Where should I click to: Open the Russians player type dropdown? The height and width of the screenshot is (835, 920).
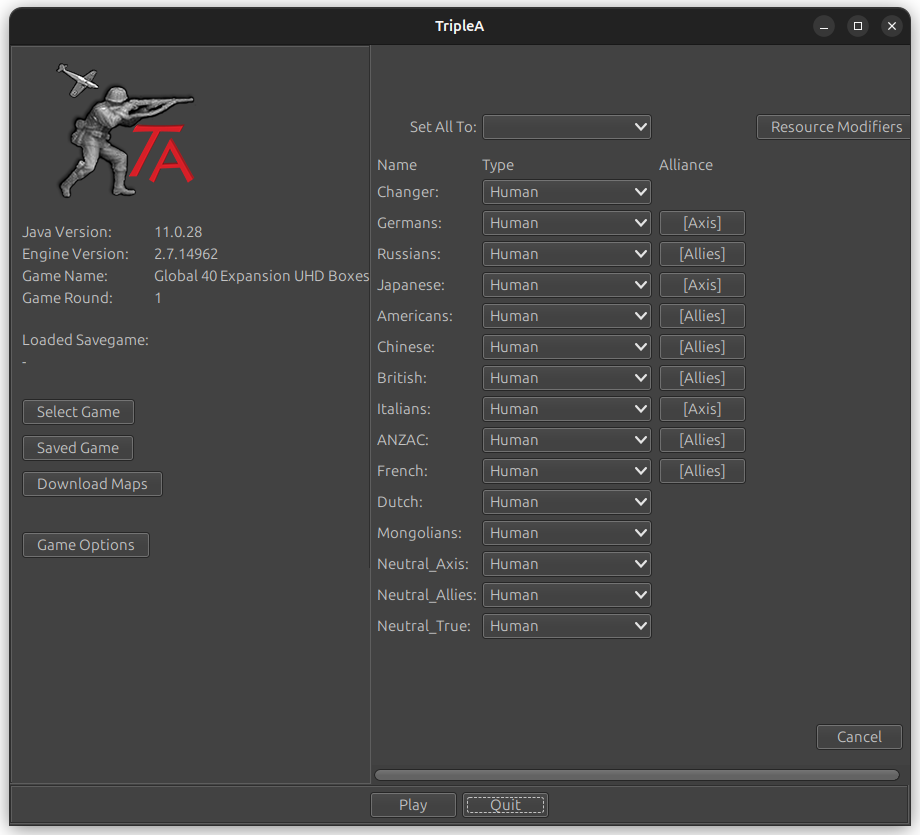click(566, 254)
